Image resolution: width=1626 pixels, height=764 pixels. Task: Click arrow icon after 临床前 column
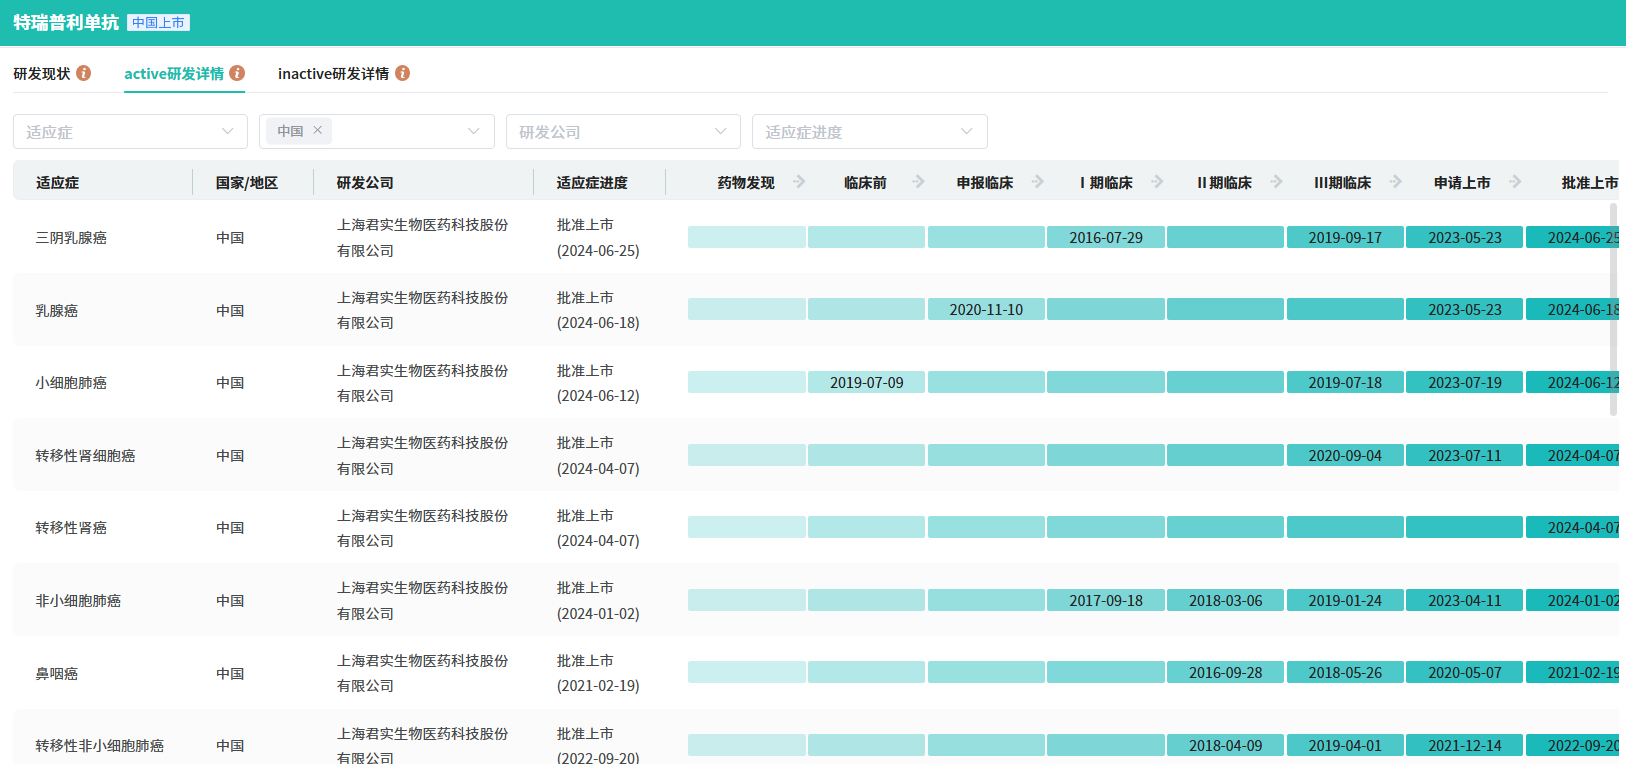coord(918,182)
